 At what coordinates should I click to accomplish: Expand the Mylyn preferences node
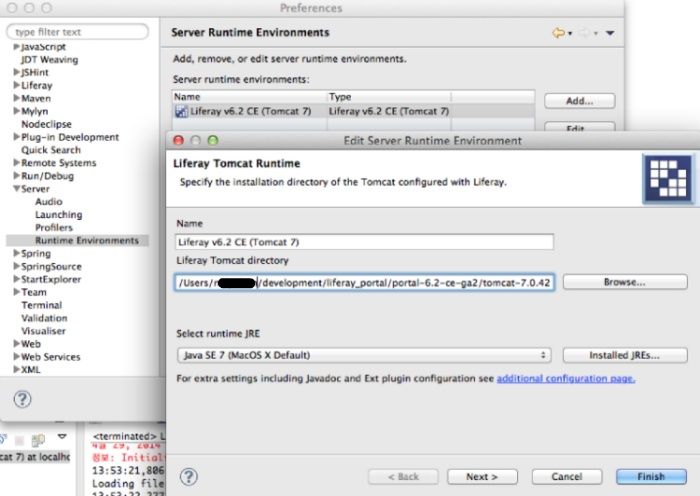coord(17,111)
